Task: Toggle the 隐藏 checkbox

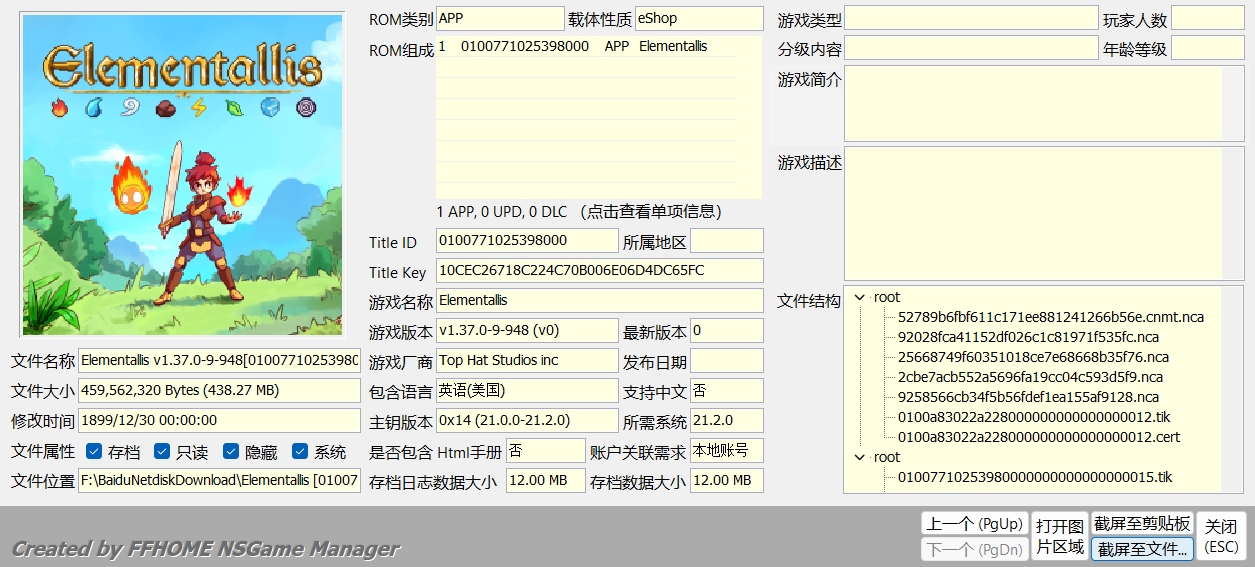Action: pos(231,452)
